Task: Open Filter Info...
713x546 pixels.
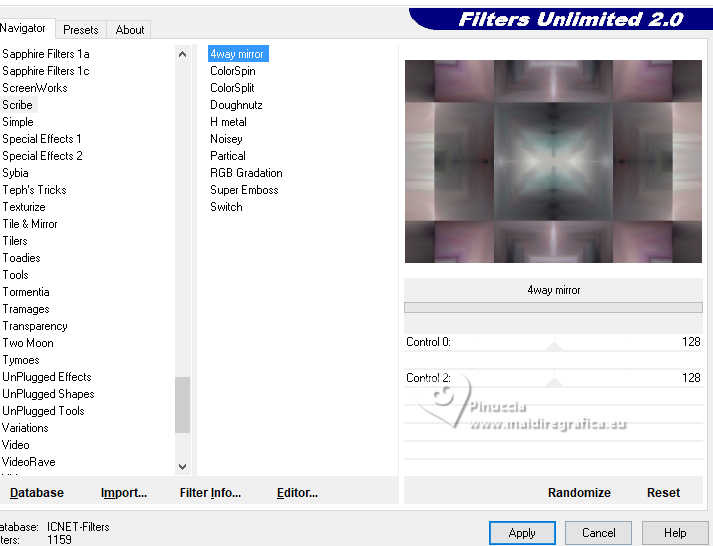Action: coord(210,493)
